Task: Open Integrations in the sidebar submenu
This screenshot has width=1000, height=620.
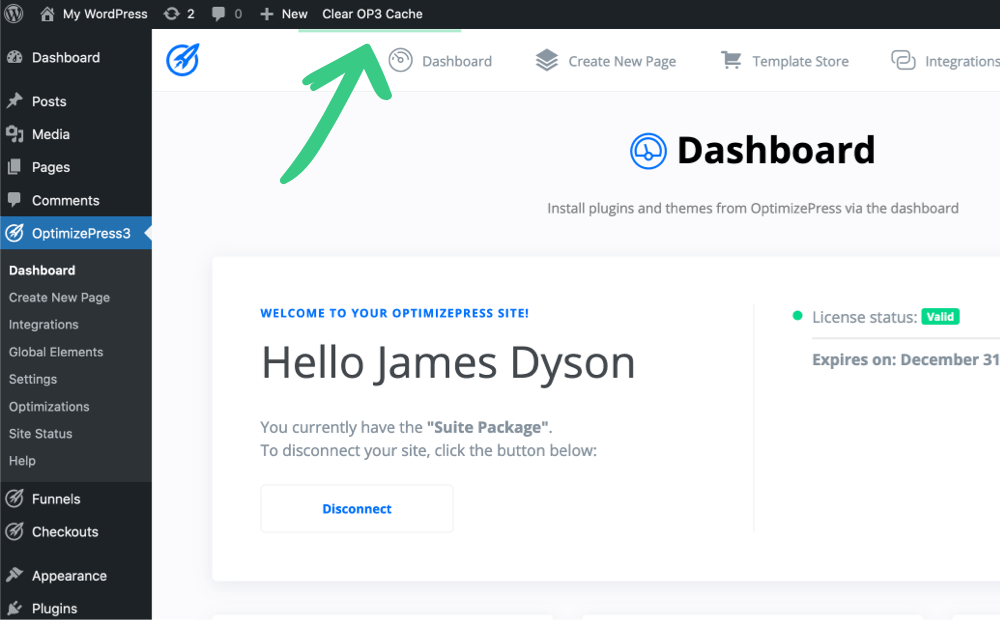Action: point(43,325)
